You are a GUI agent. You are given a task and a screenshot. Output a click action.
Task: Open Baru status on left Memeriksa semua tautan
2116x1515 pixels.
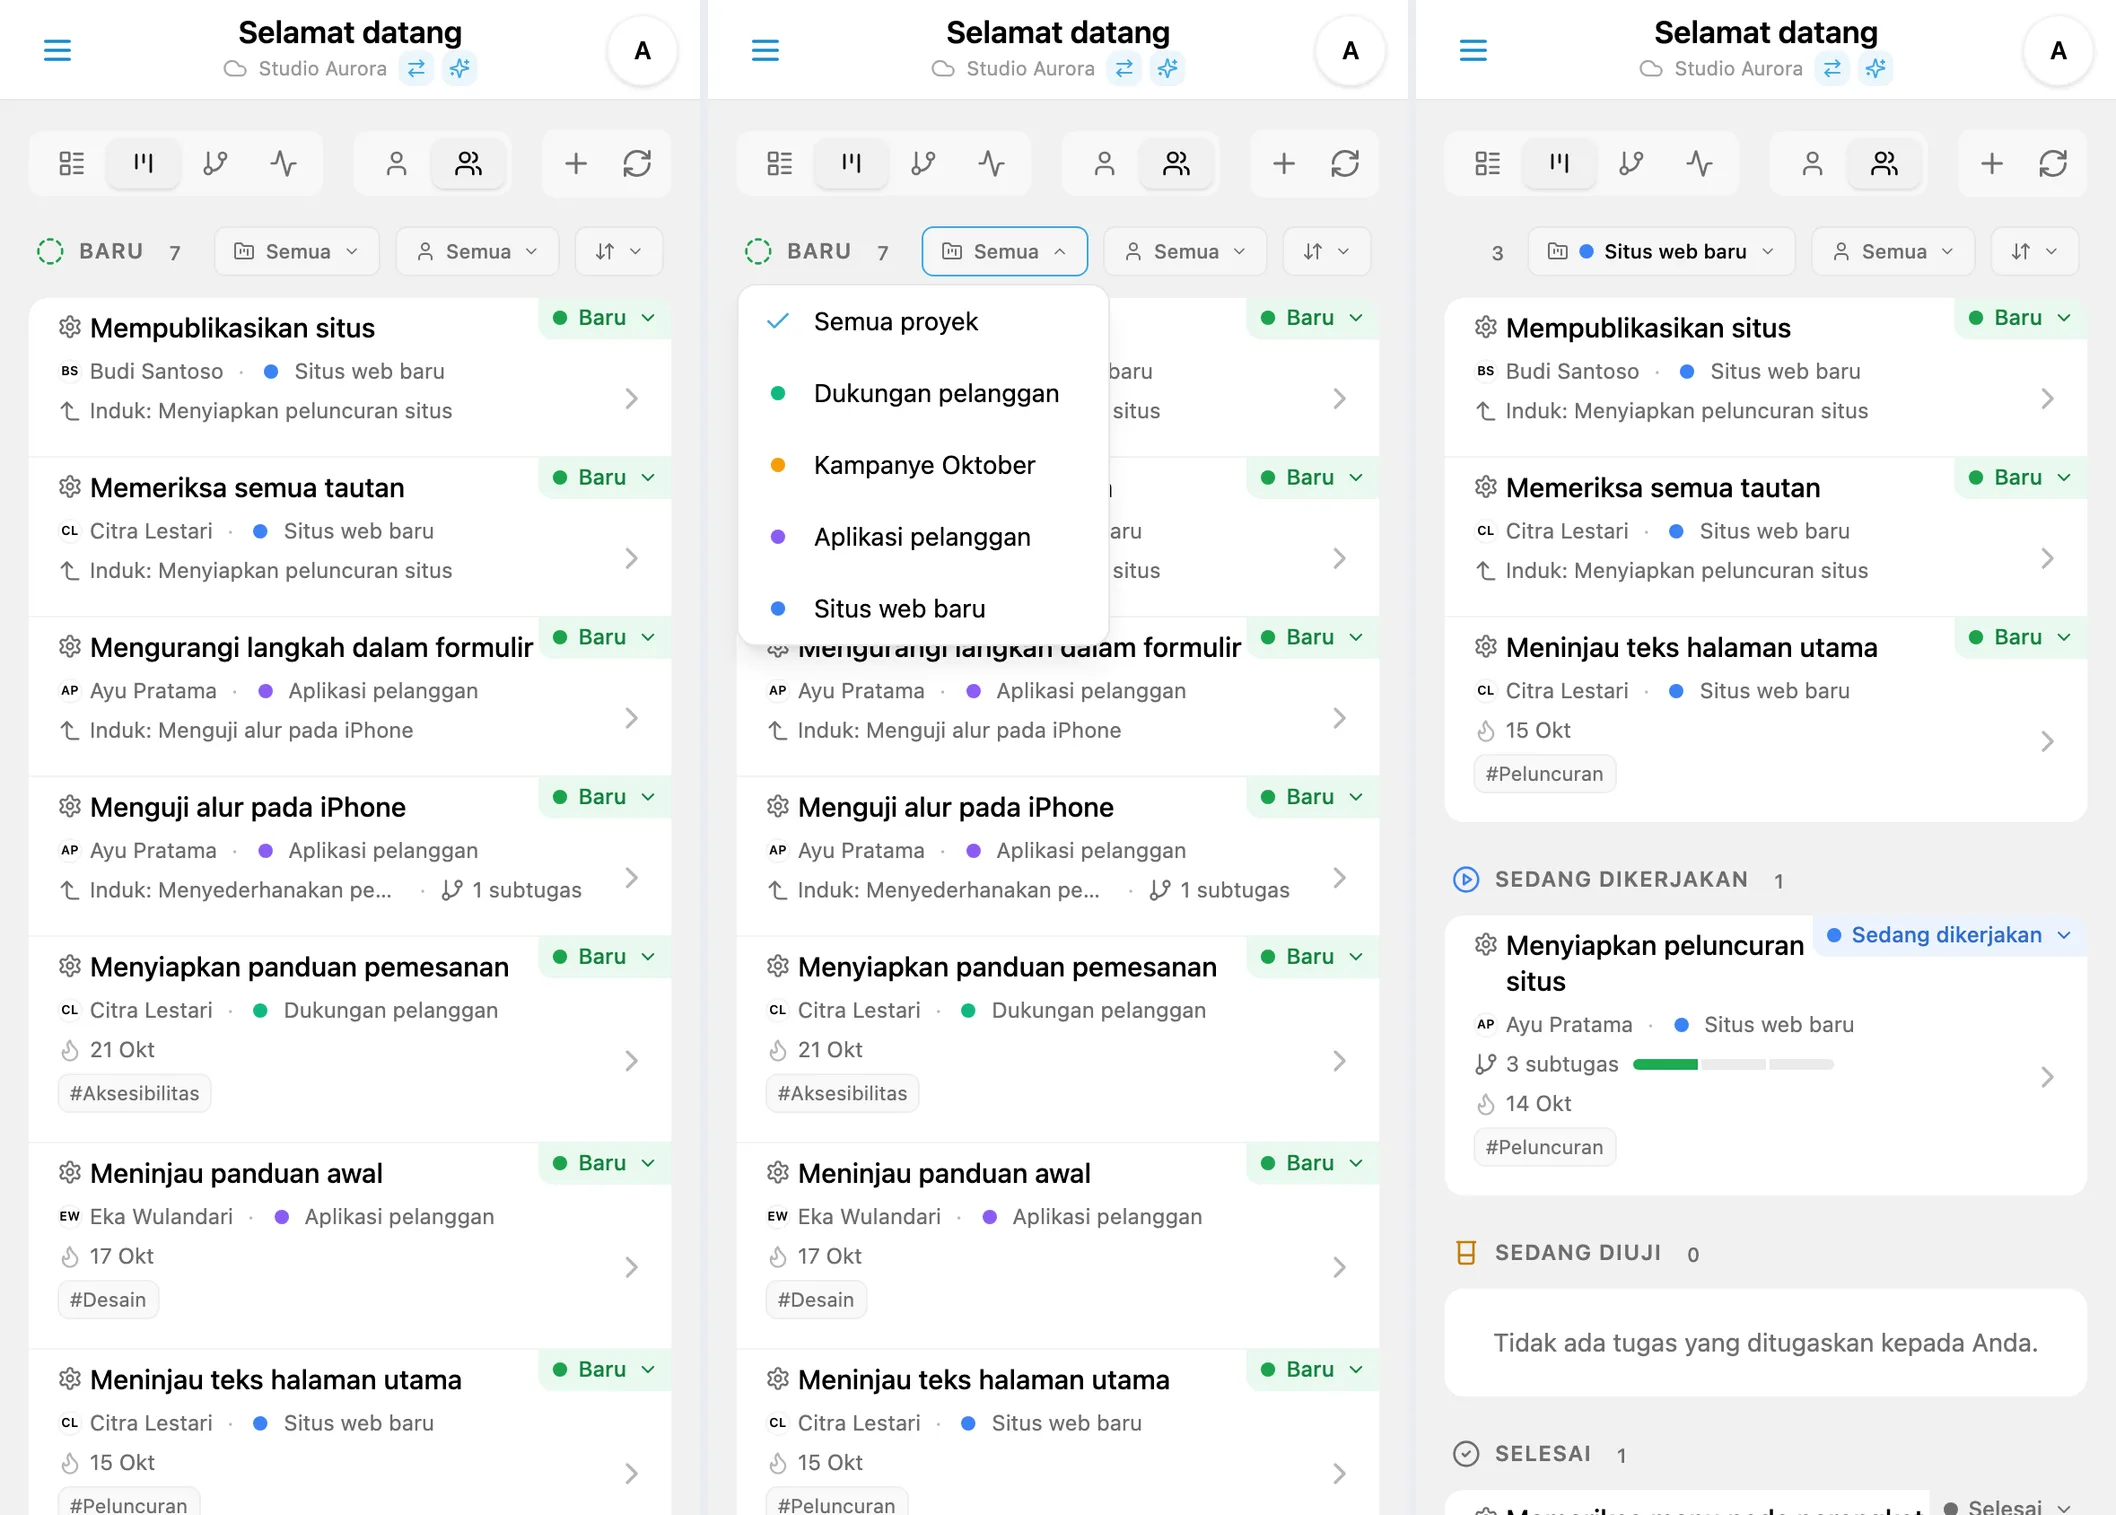pyautogui.click(x=604, y=477)
